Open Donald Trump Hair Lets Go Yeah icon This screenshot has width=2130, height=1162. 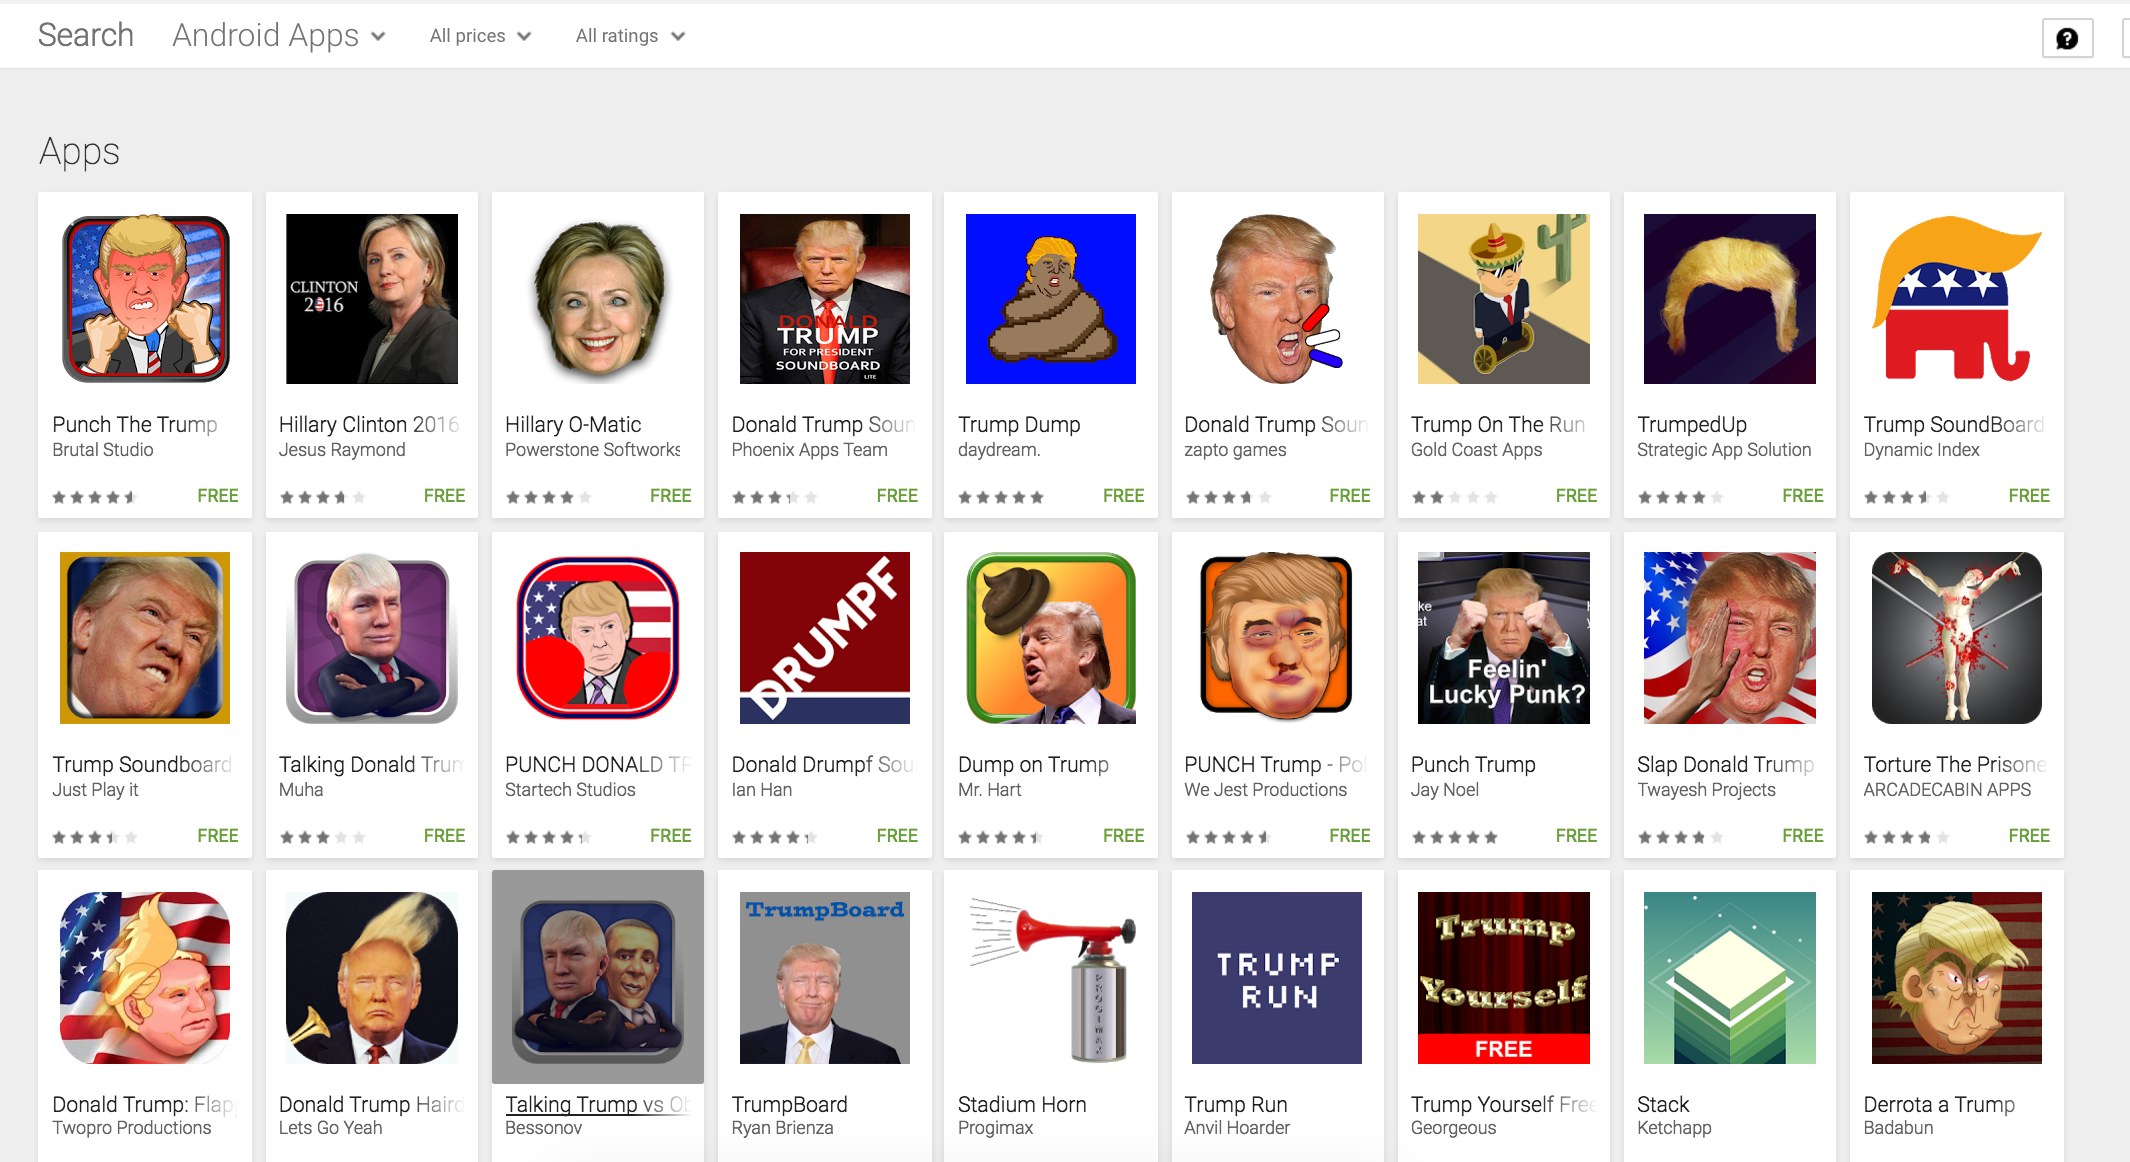coord(372,978)
